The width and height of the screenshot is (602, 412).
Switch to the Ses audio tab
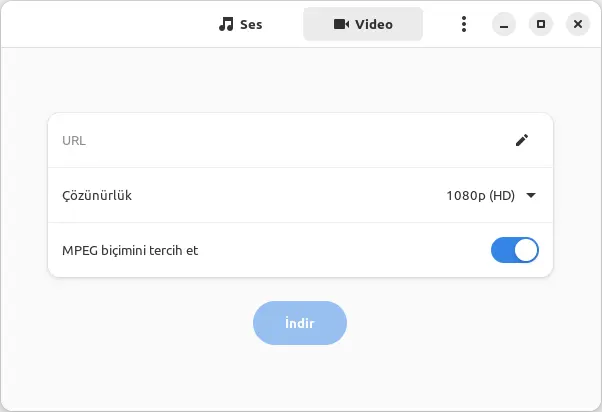click(241, 24)
